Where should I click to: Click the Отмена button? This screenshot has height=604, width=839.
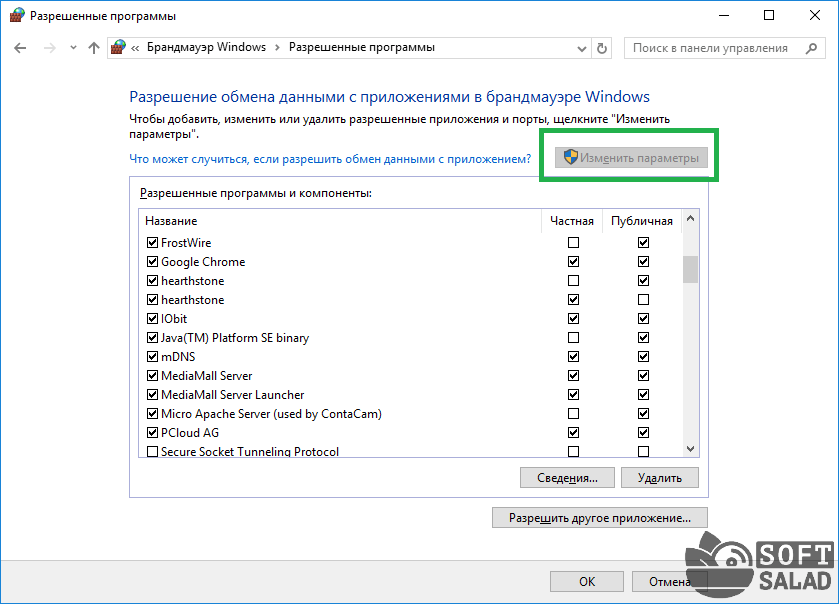tap(669, 582)
